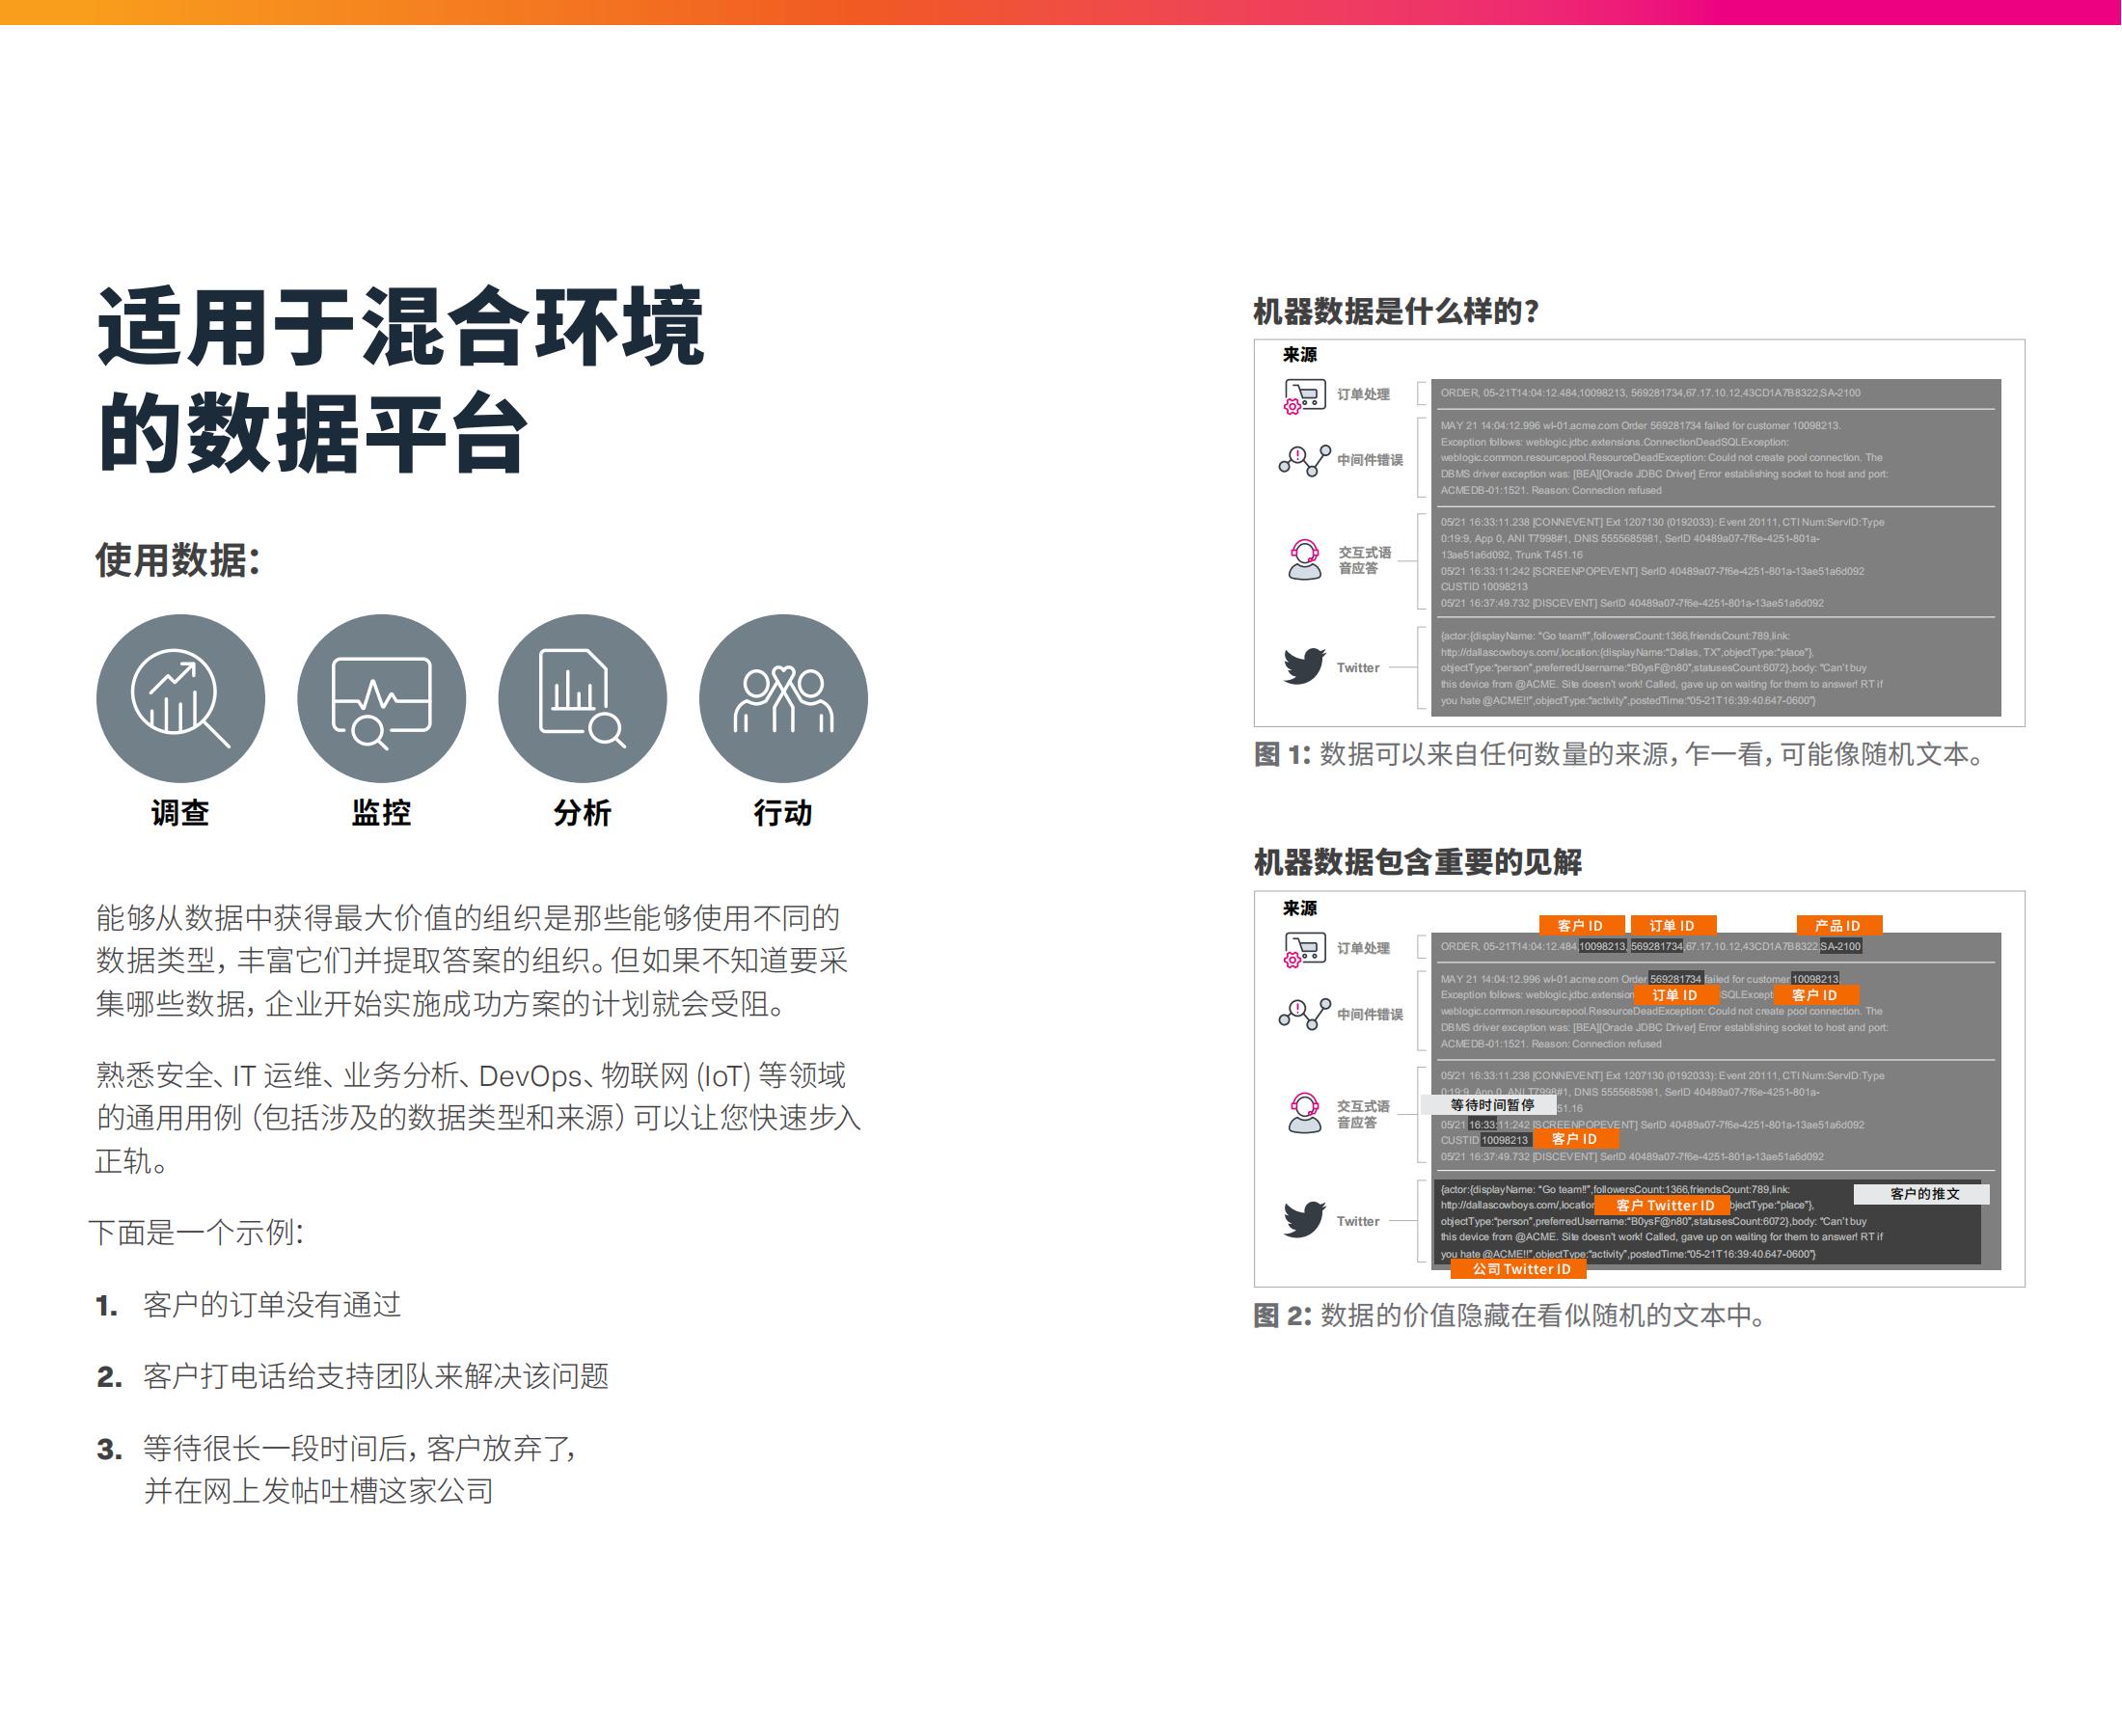Click the 客户 ID tag above the ORDER line

tap(1581, 926)
